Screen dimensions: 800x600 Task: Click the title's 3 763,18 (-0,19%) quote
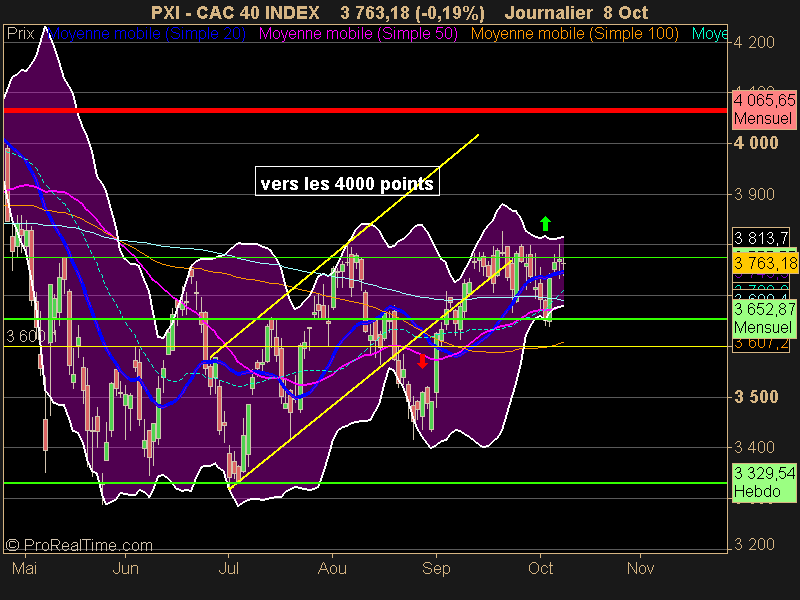[x=412, y=12]
